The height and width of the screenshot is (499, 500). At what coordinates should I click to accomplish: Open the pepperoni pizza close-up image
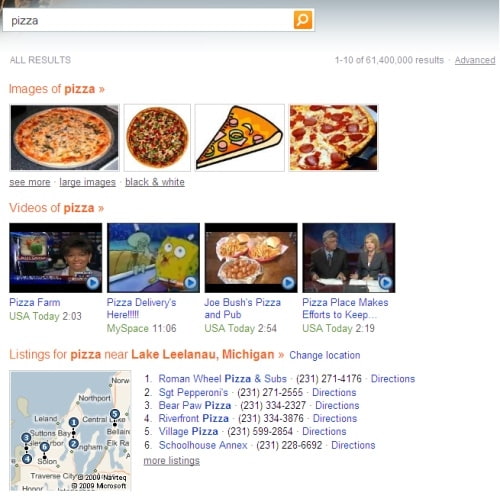coord(333,138)
